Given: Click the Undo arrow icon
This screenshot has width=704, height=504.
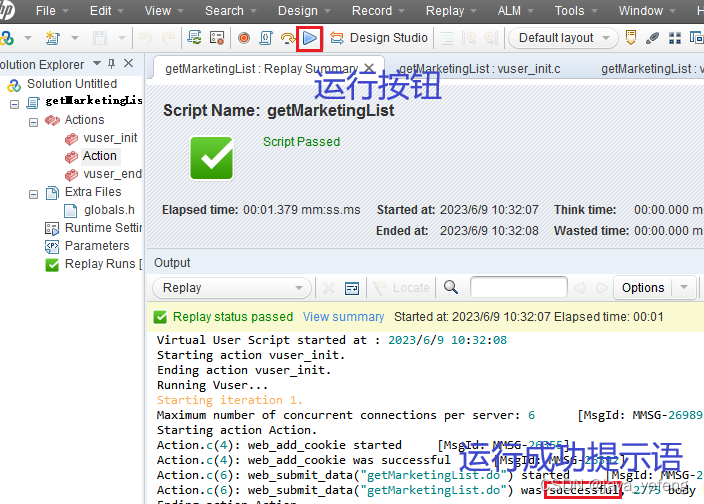Looking at the screenshot, I should [145, 38].
